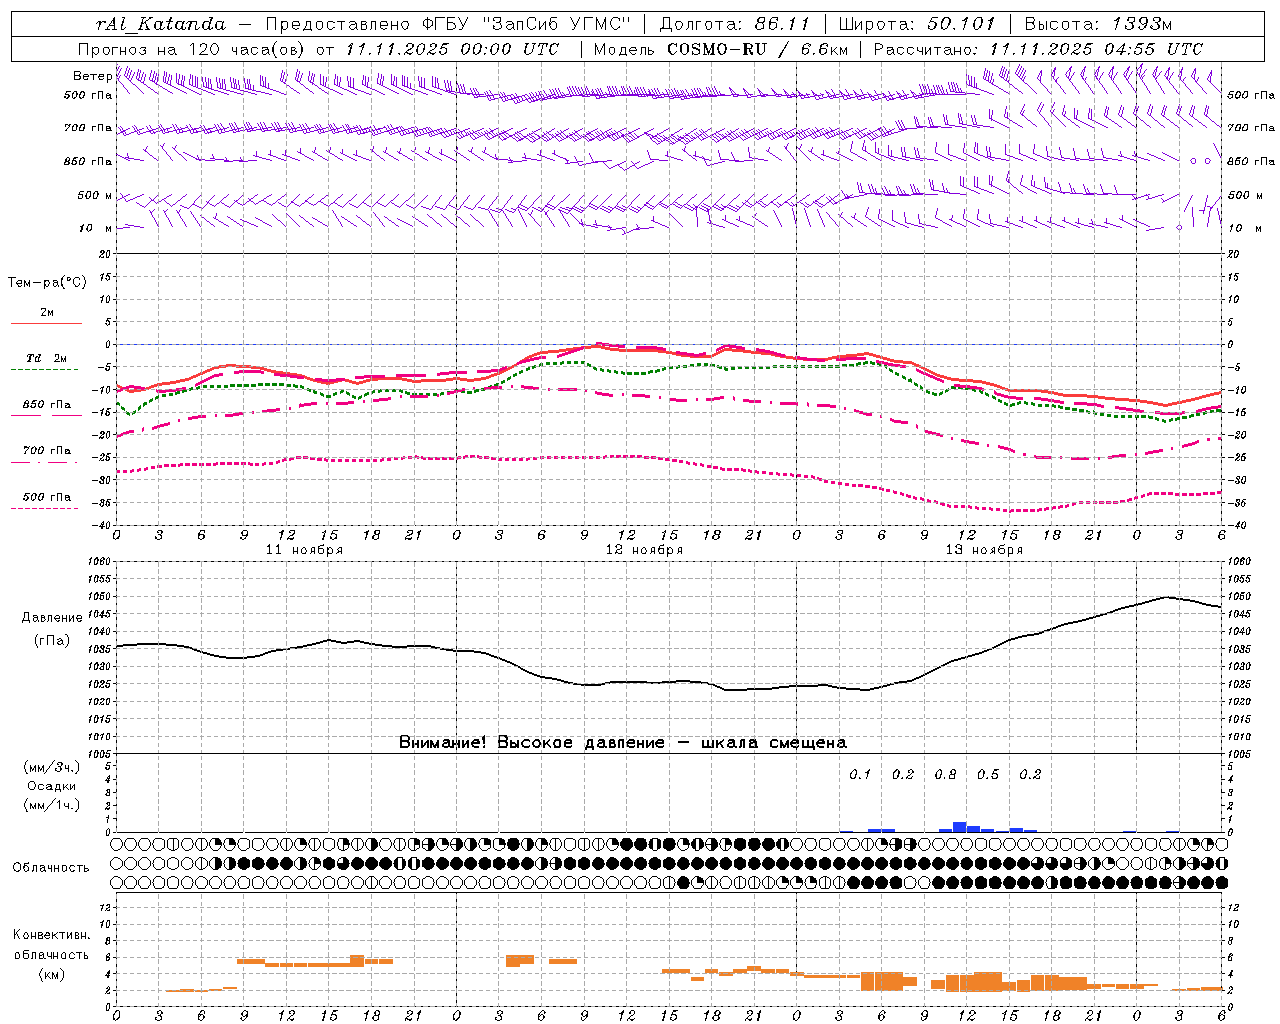This screenshot has width=1280, height=1024.
Task: Click the tallest blue precipitation bar
Action: tap(959, 827)
